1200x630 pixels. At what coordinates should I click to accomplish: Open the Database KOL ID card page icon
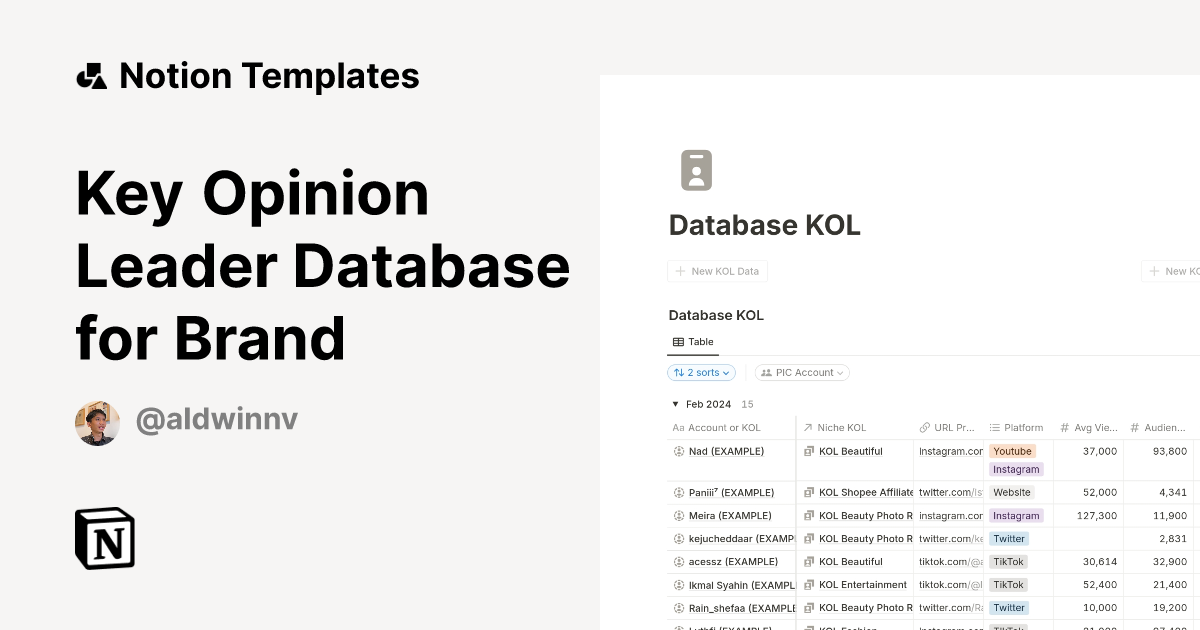[x=696, y=170]
